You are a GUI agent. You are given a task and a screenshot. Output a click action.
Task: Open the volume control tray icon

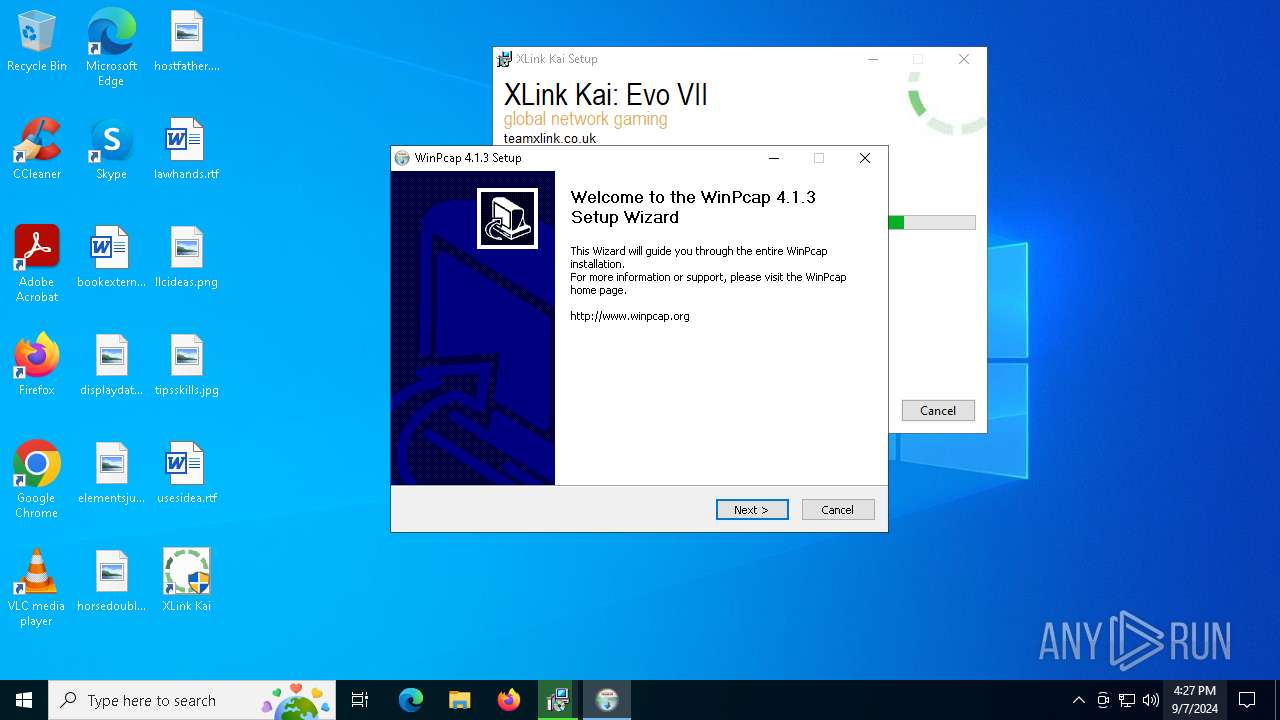coord(1151,700)
